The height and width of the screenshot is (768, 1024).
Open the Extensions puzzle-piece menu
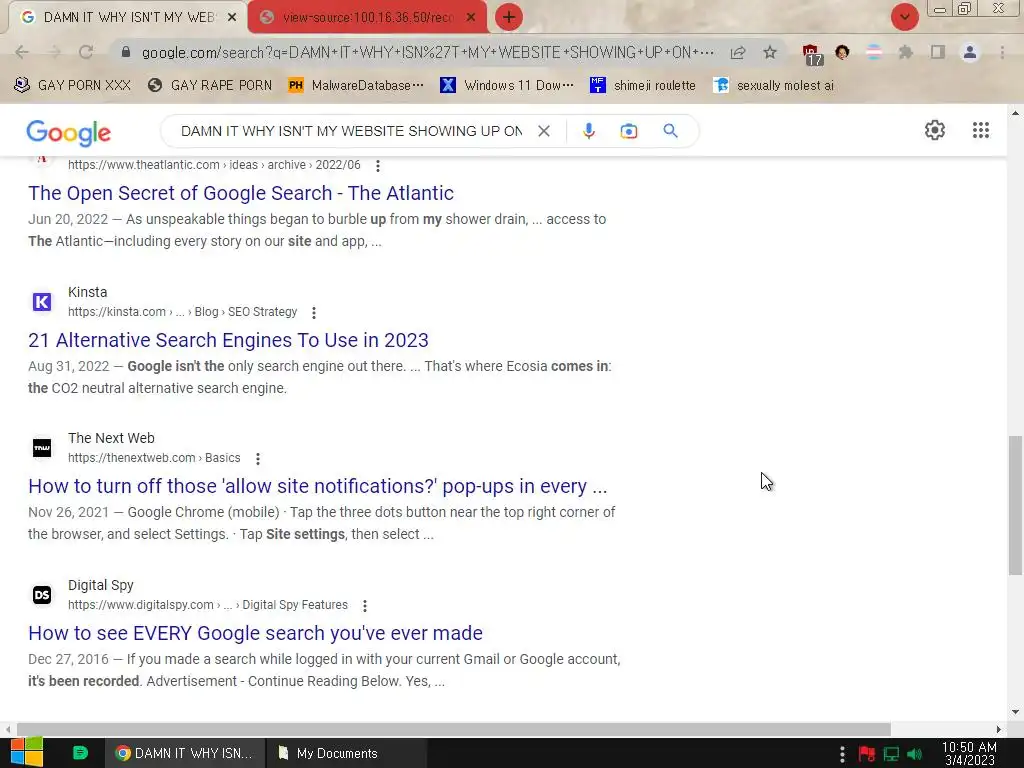[905, 52]
